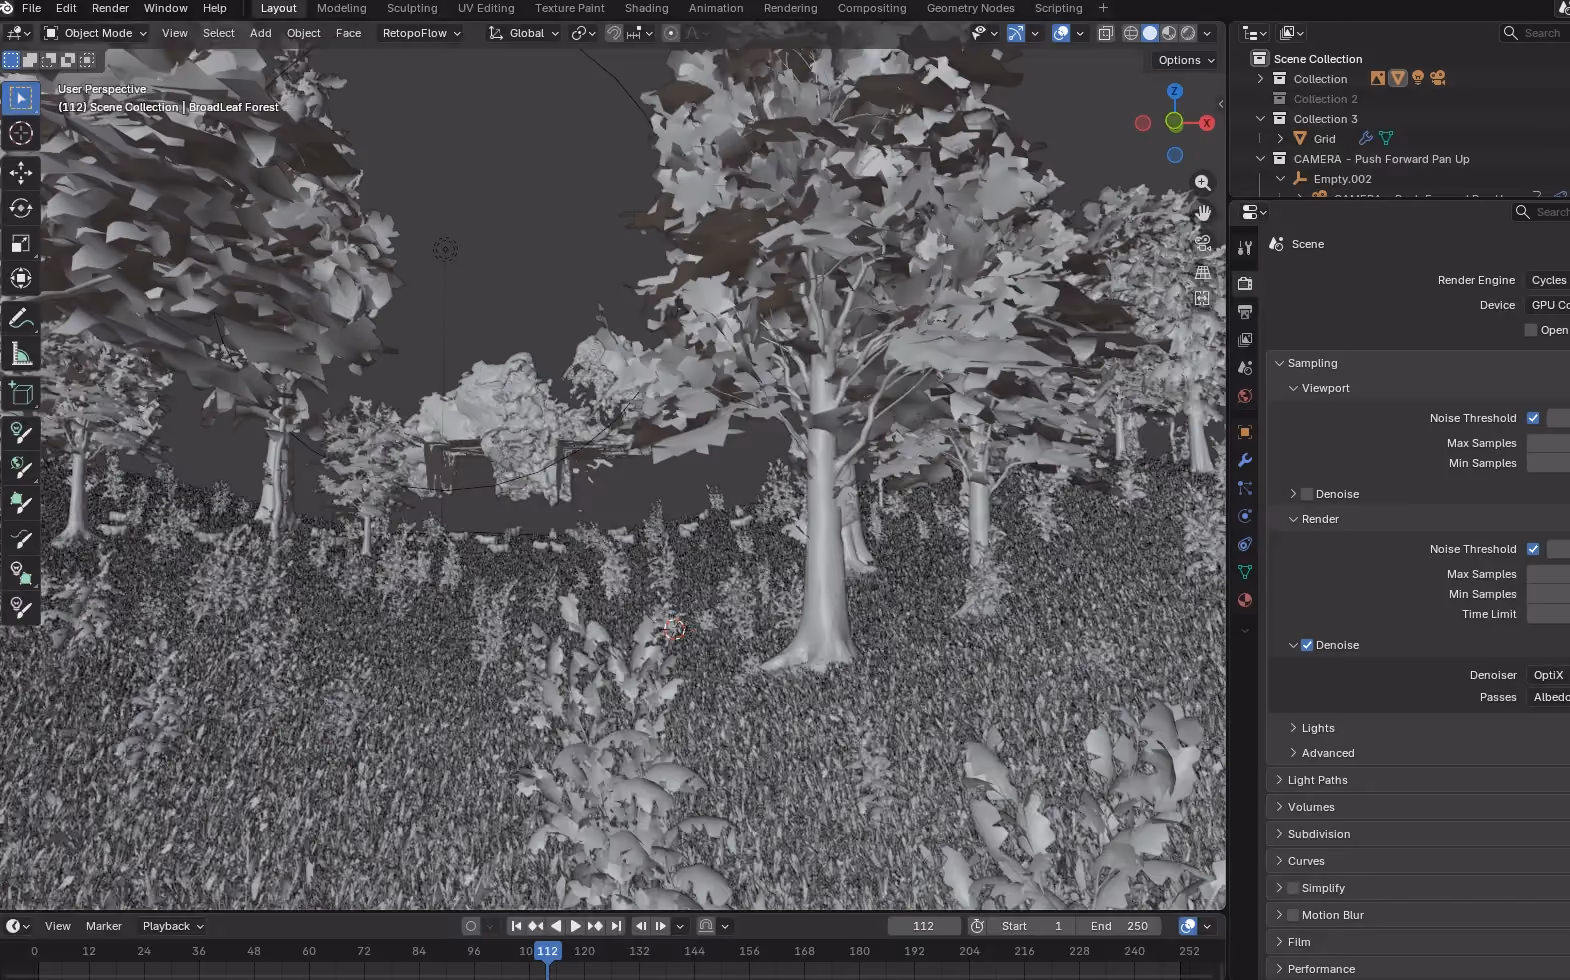Viewport: 1570px width, 980px height.
Task: Toggle proportional editing in header
Action: click(671, 33)
